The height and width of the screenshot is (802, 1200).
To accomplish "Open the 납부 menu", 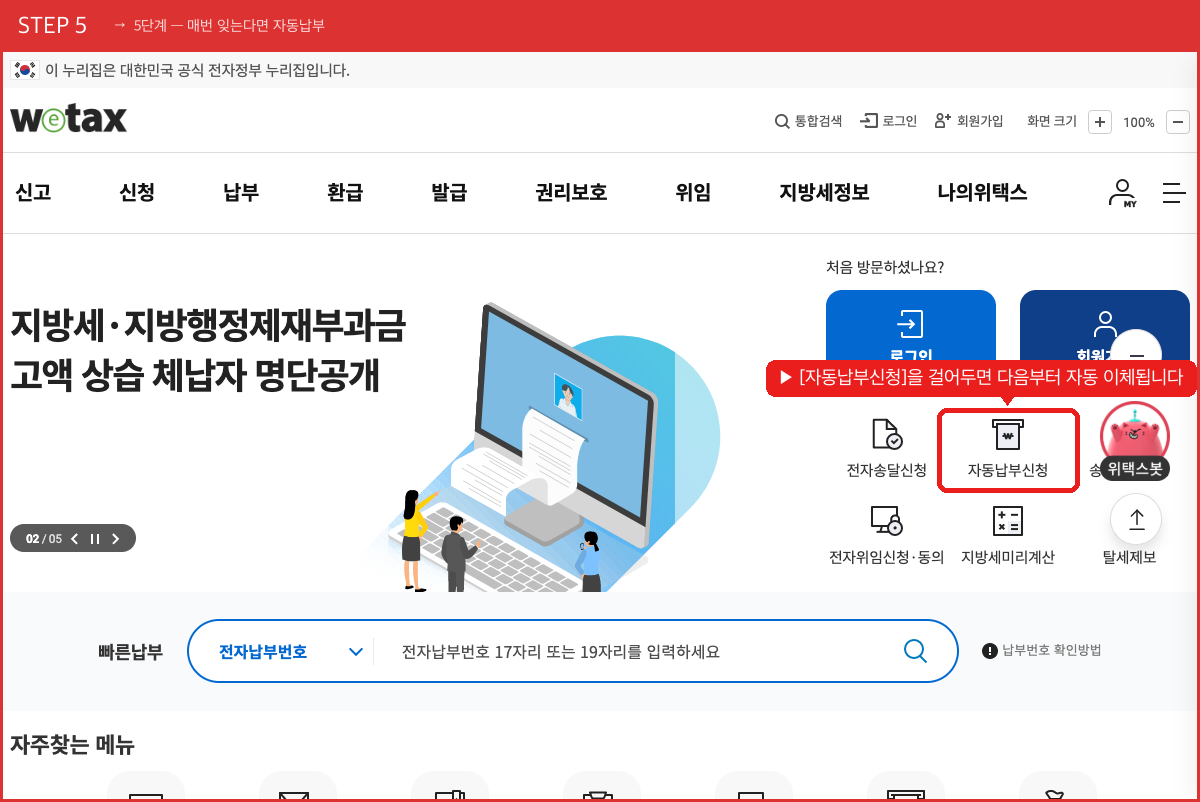I will [x=241, y=193].
